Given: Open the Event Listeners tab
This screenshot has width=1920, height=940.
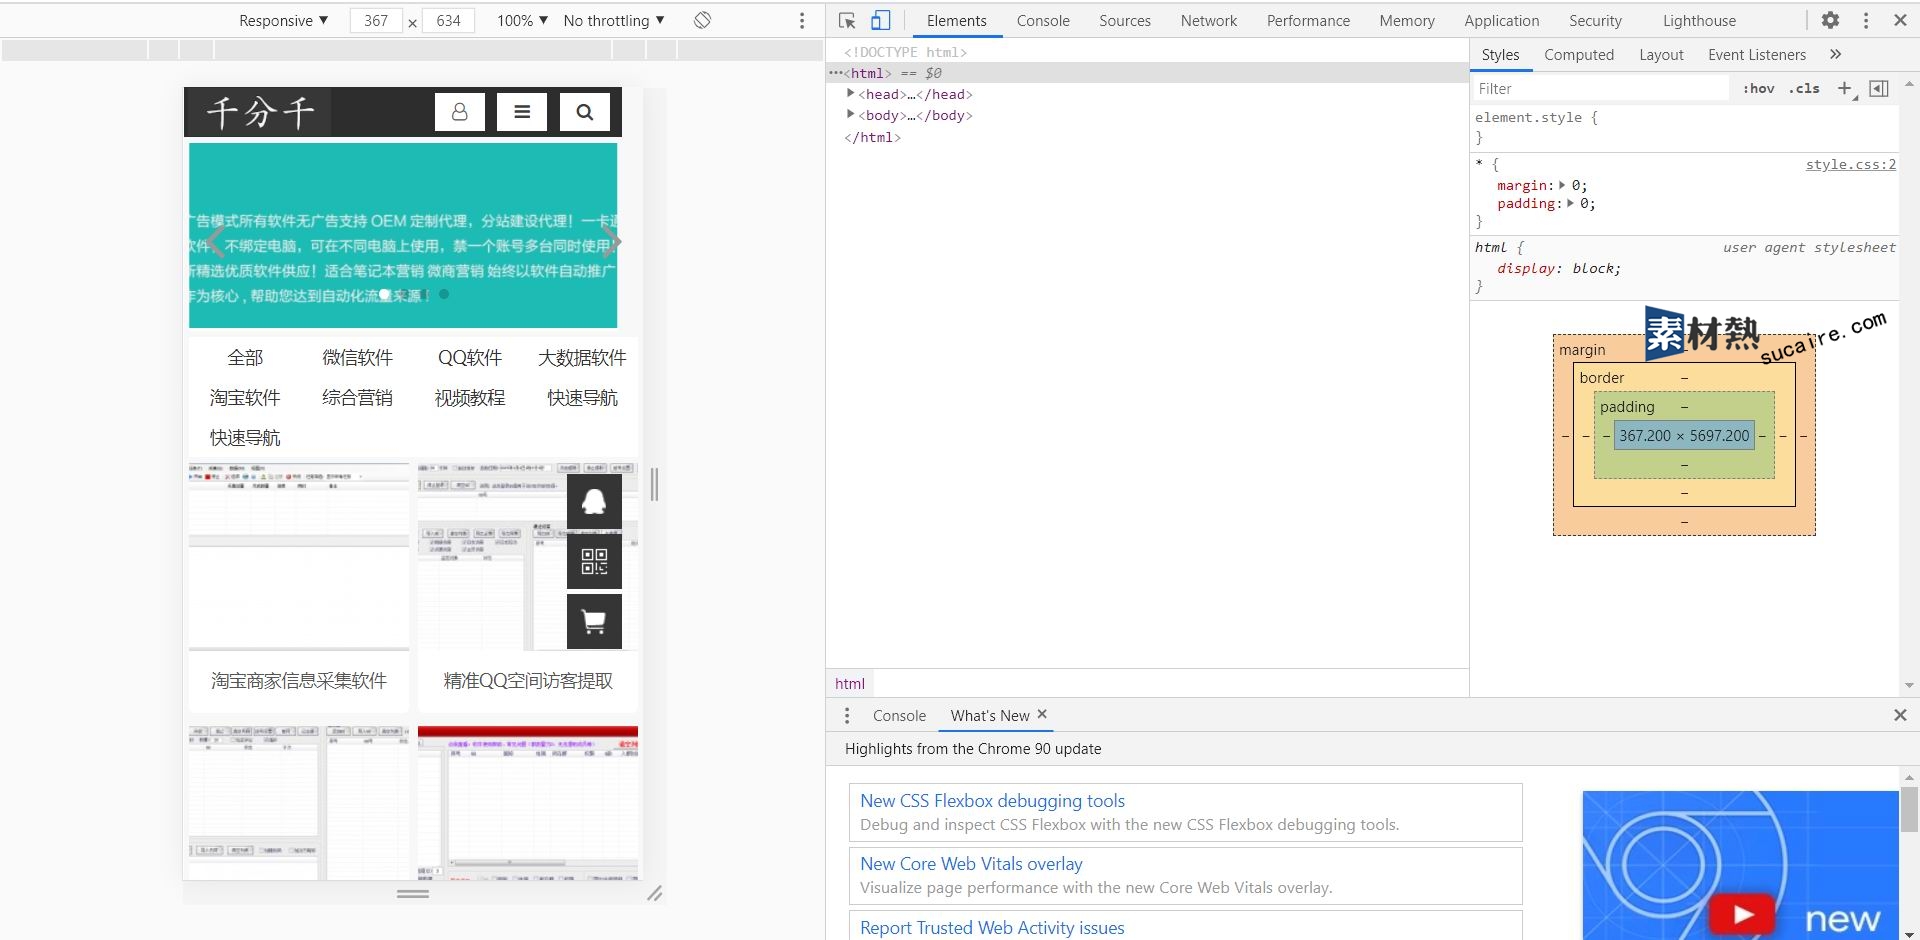Looking at the screenshot, I should click(1757, 54).
